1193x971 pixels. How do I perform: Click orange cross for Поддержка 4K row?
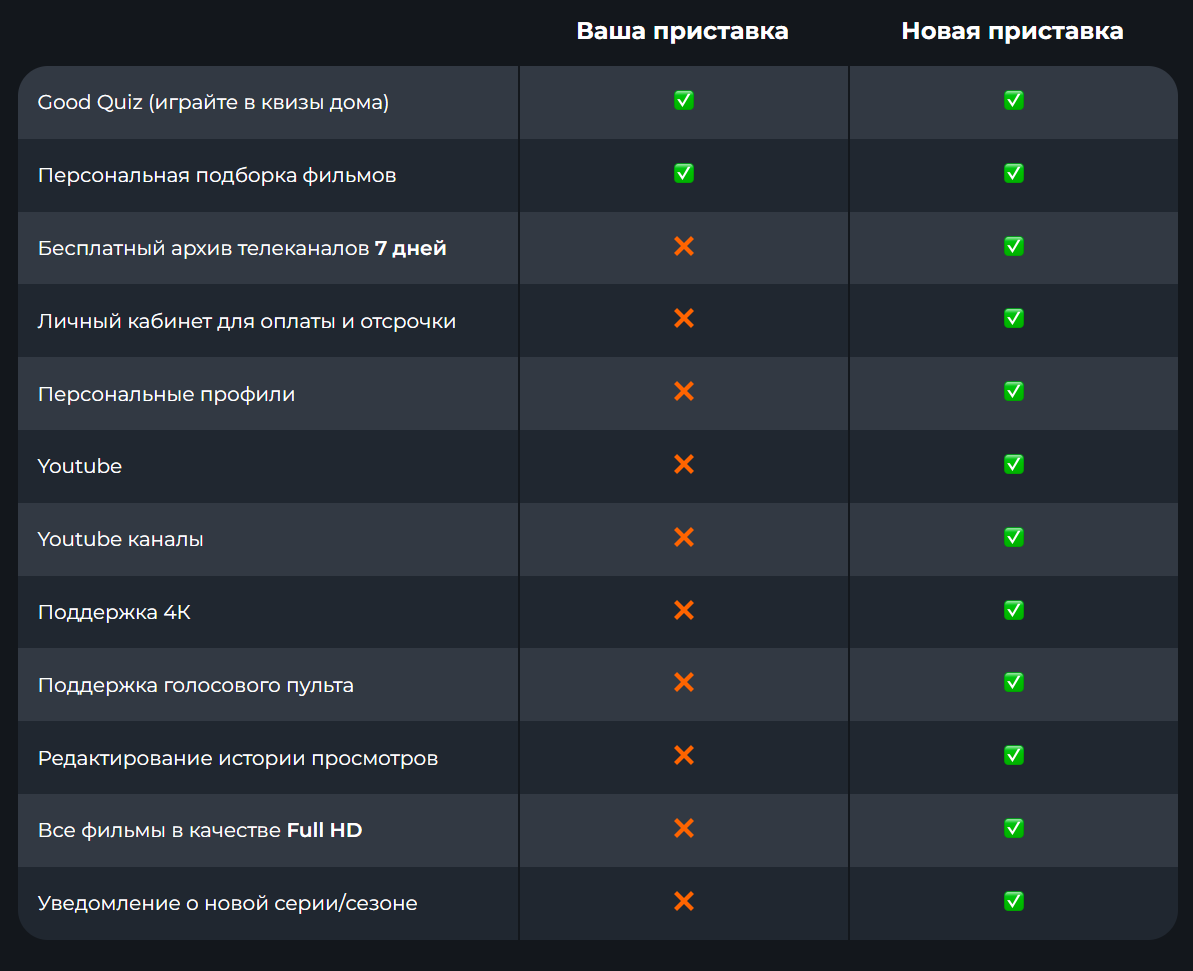click(x=683, y=610)
